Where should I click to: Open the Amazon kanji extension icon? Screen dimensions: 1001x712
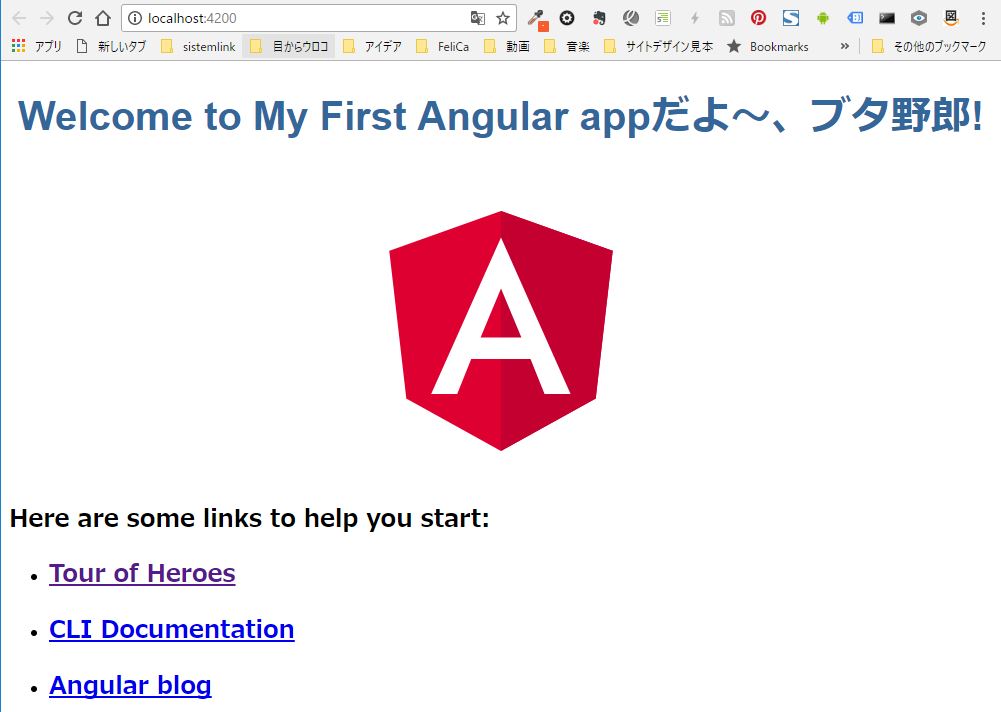click(x=951, y=18)
